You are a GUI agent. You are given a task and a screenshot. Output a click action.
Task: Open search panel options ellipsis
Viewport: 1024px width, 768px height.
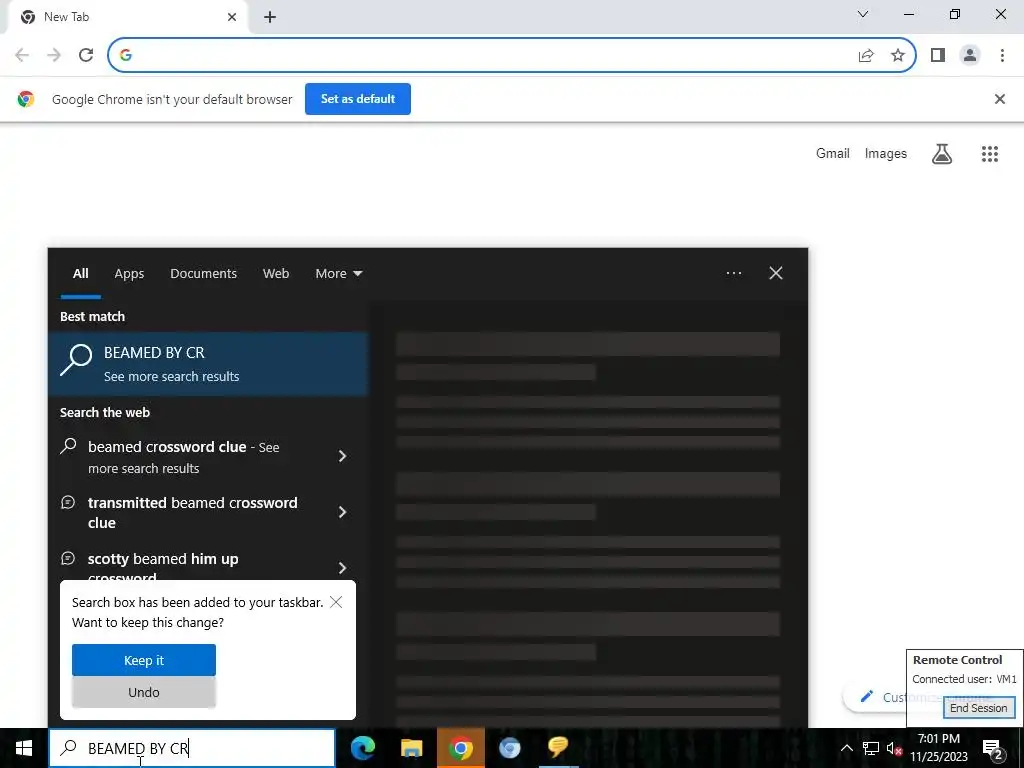734,273
